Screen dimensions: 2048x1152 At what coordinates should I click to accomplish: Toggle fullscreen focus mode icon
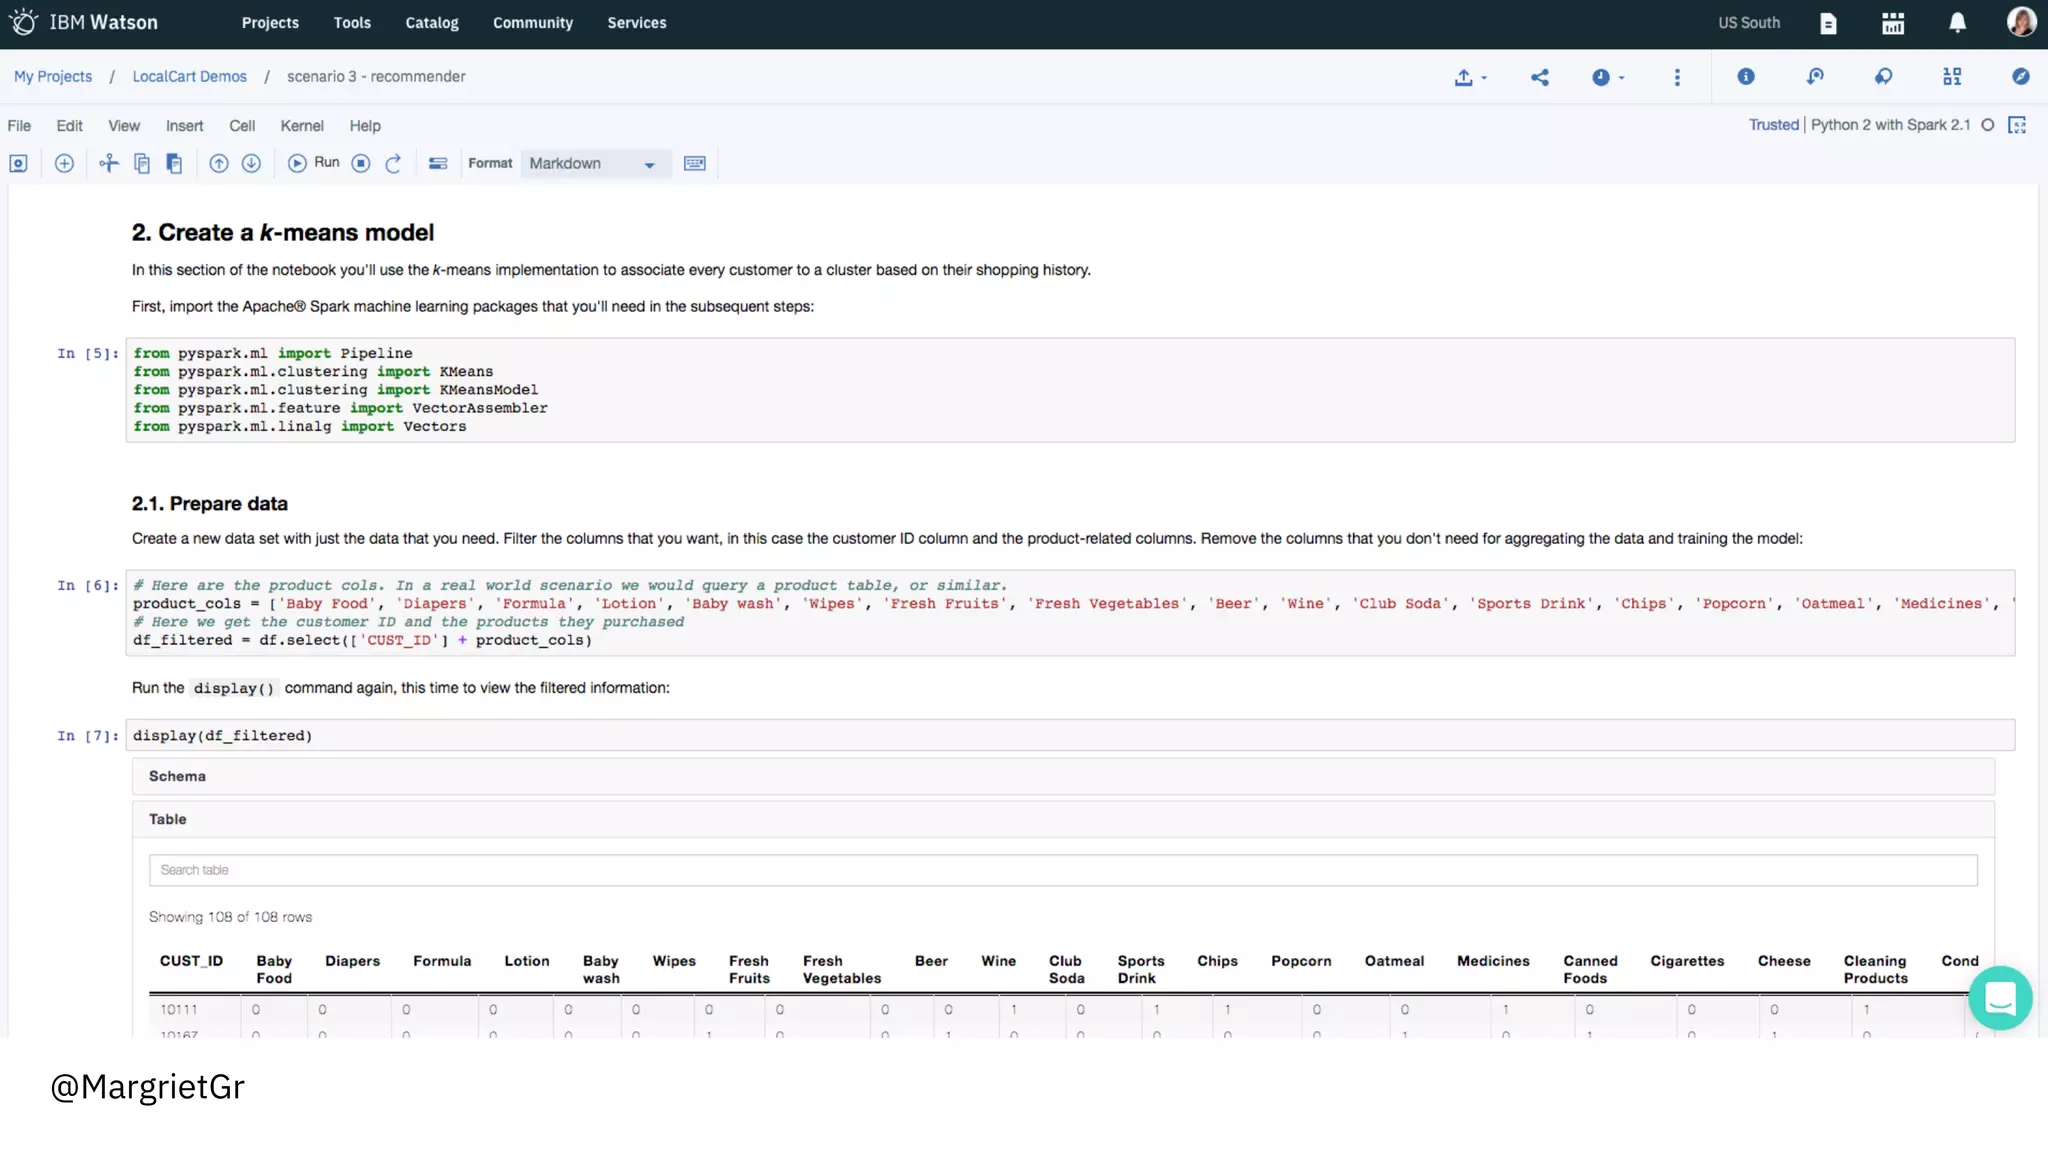[x=2017, y=125]
